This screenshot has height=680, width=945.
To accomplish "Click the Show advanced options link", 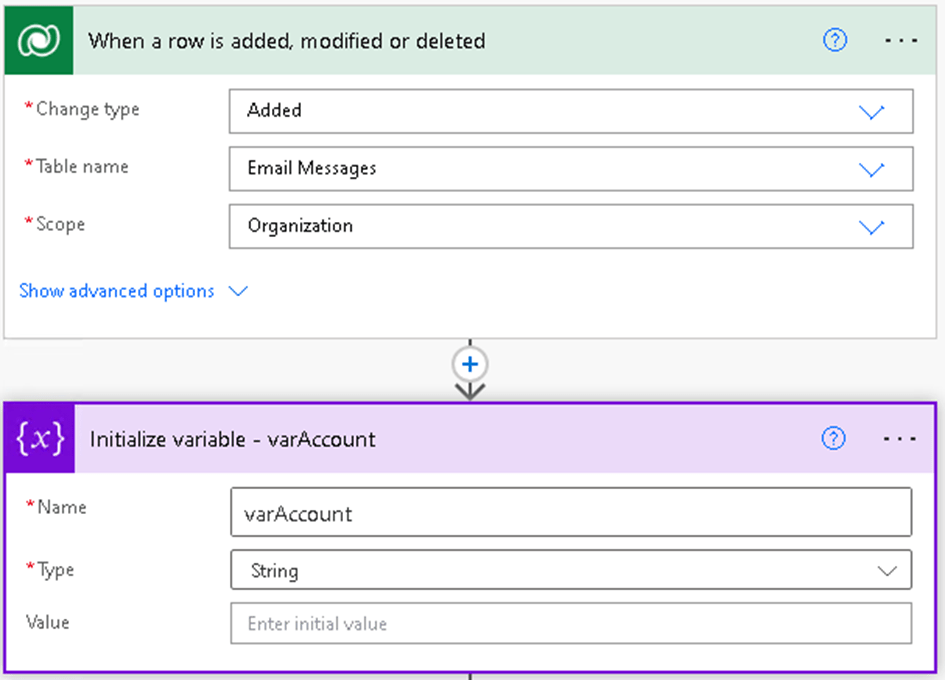I will click(x=117, y=291).
